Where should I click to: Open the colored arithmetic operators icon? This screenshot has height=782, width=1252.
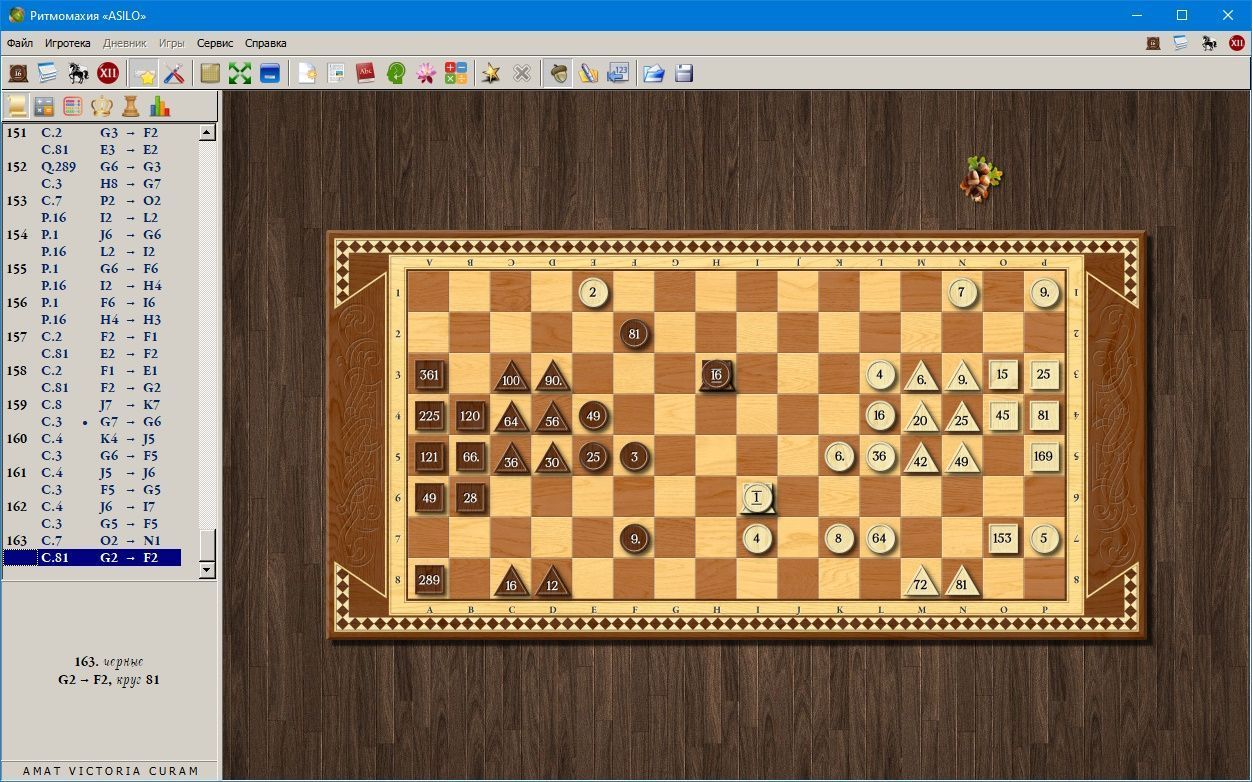pos(456,73)
